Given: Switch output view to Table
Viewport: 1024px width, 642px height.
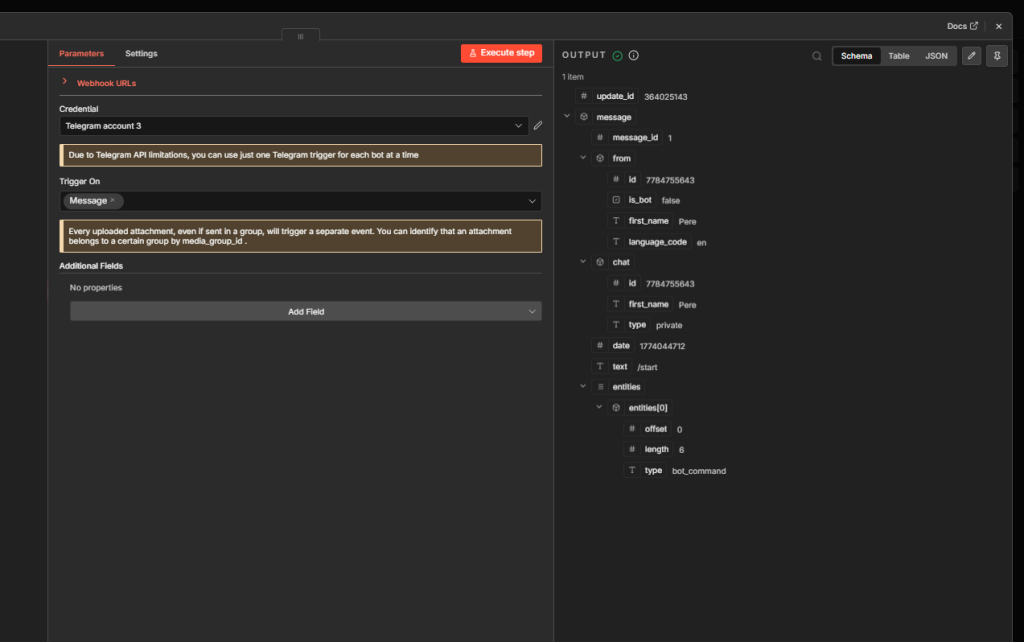Looking at the screenshot, I should point(898,55).
